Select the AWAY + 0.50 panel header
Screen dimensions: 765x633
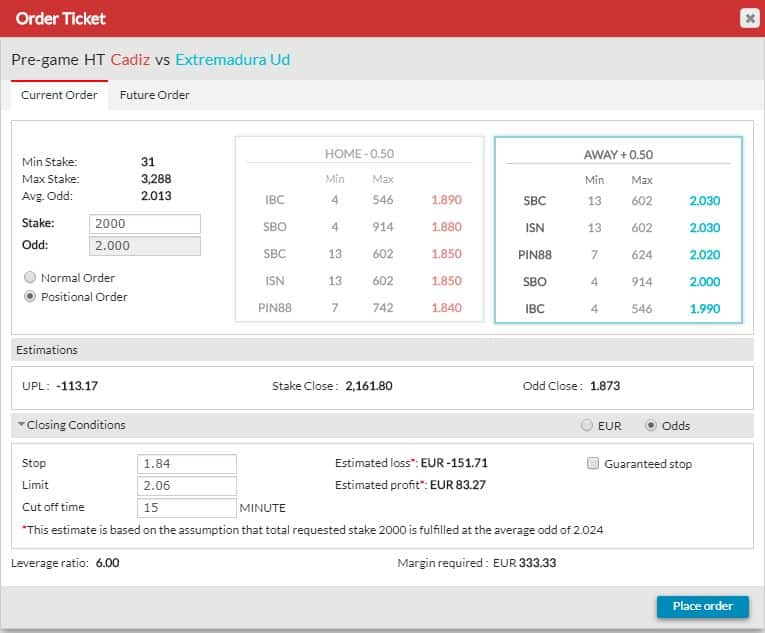pyautogui.click(x=618, y=155)
